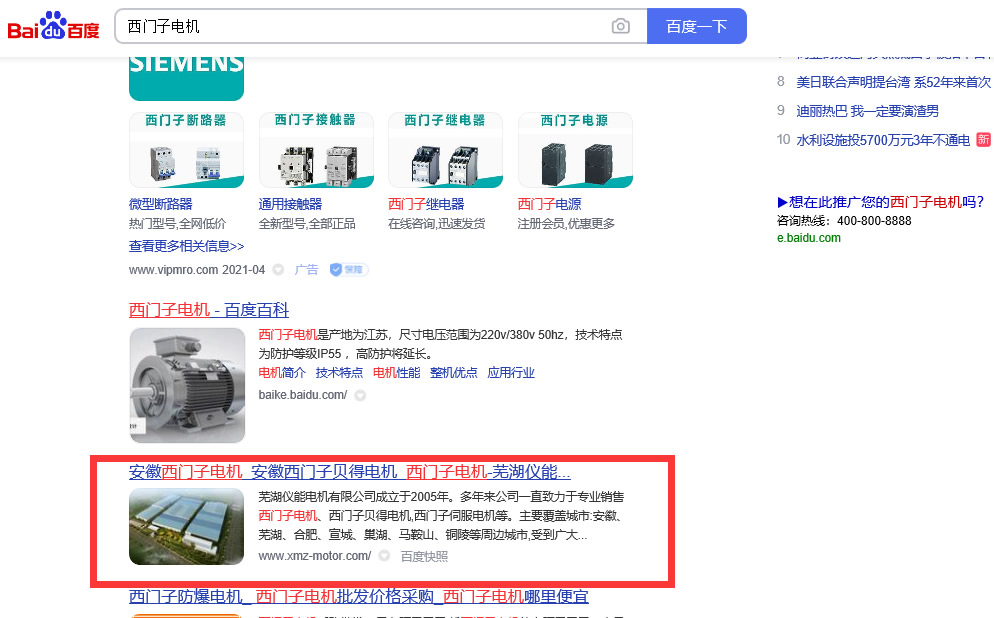Open the 技术特点 Baike sub-link

click(x=339, y=373)
